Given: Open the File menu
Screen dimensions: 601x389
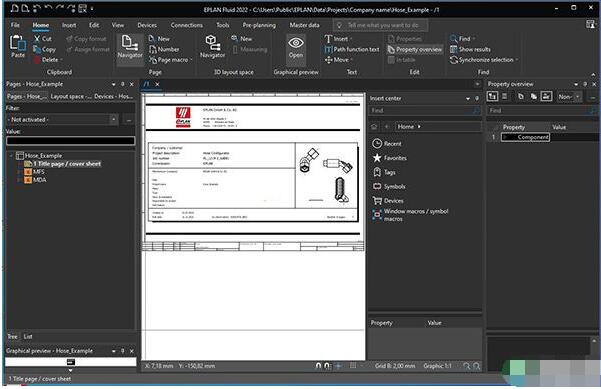Looking at the screenshot, I should [15, 25].
